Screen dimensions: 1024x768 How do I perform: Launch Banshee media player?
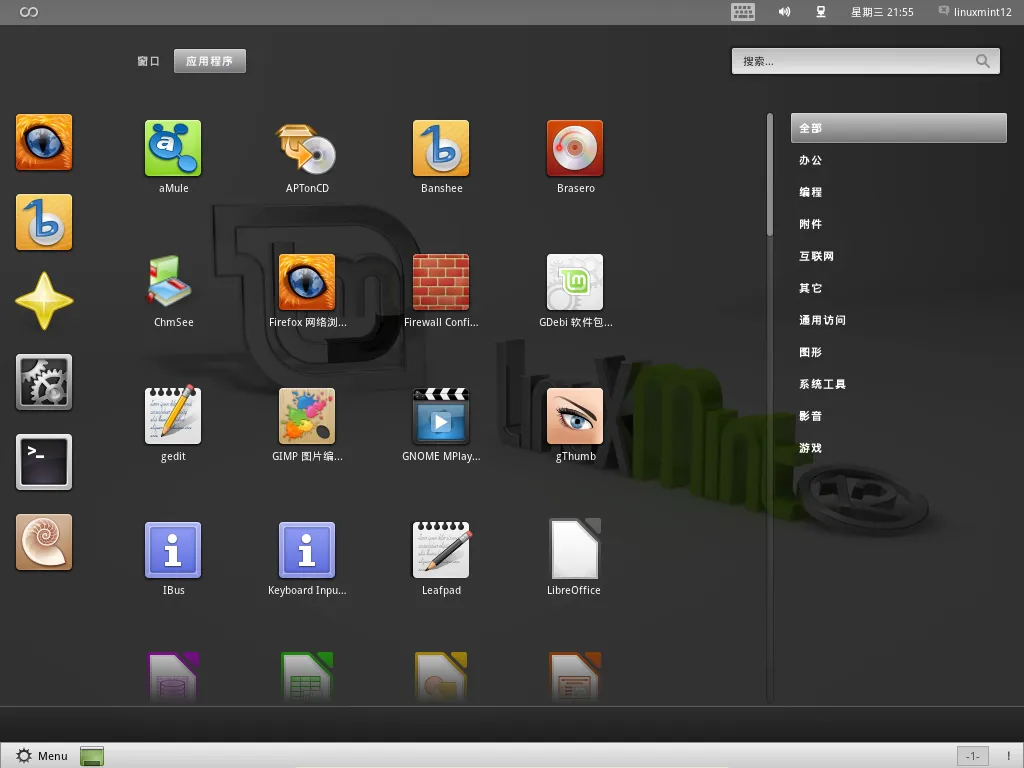pyautogui.click(x=441, y=148)
